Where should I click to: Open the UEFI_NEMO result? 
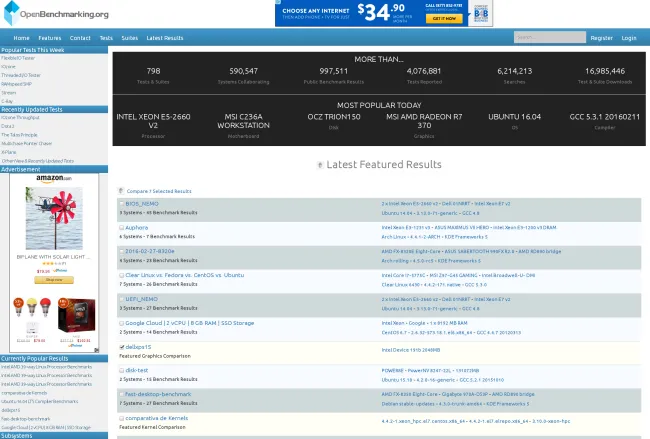141,299
